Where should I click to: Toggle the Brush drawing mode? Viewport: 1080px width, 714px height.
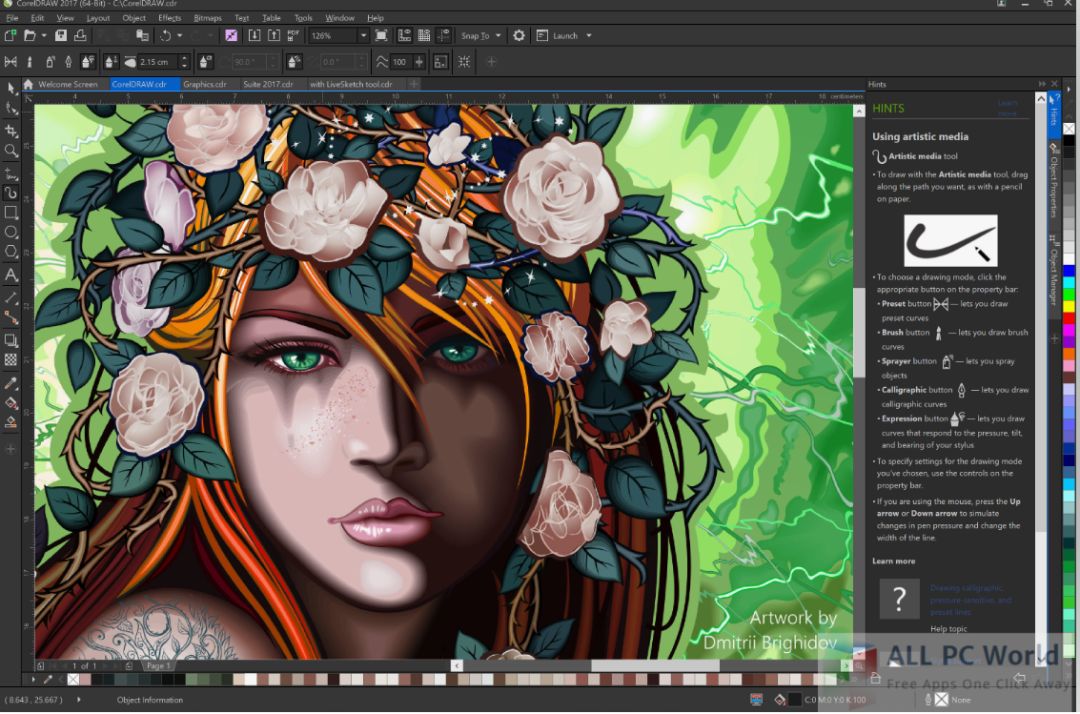30,62
